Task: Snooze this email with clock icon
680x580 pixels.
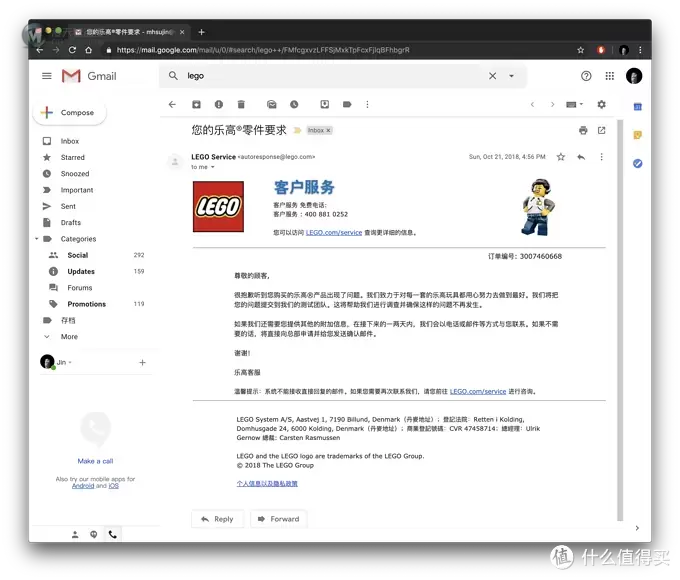Action: (294, 104)
